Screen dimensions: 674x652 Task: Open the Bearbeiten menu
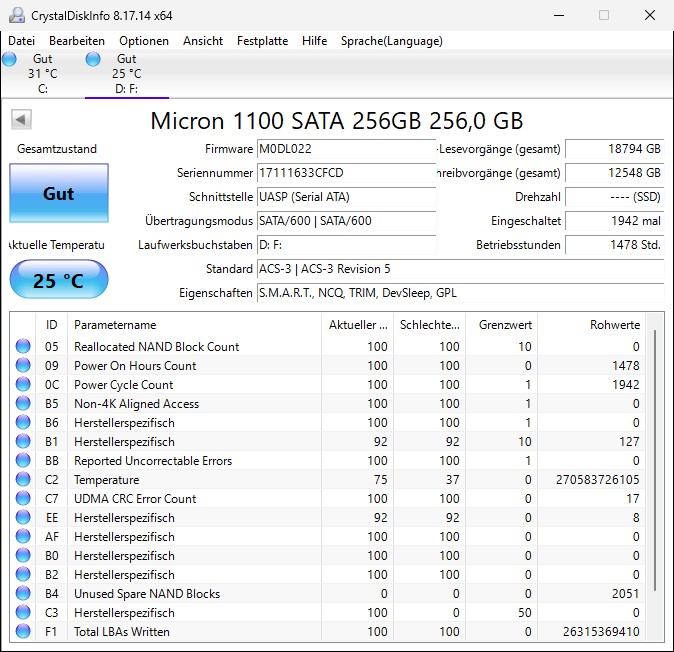(x=77, y=41)
